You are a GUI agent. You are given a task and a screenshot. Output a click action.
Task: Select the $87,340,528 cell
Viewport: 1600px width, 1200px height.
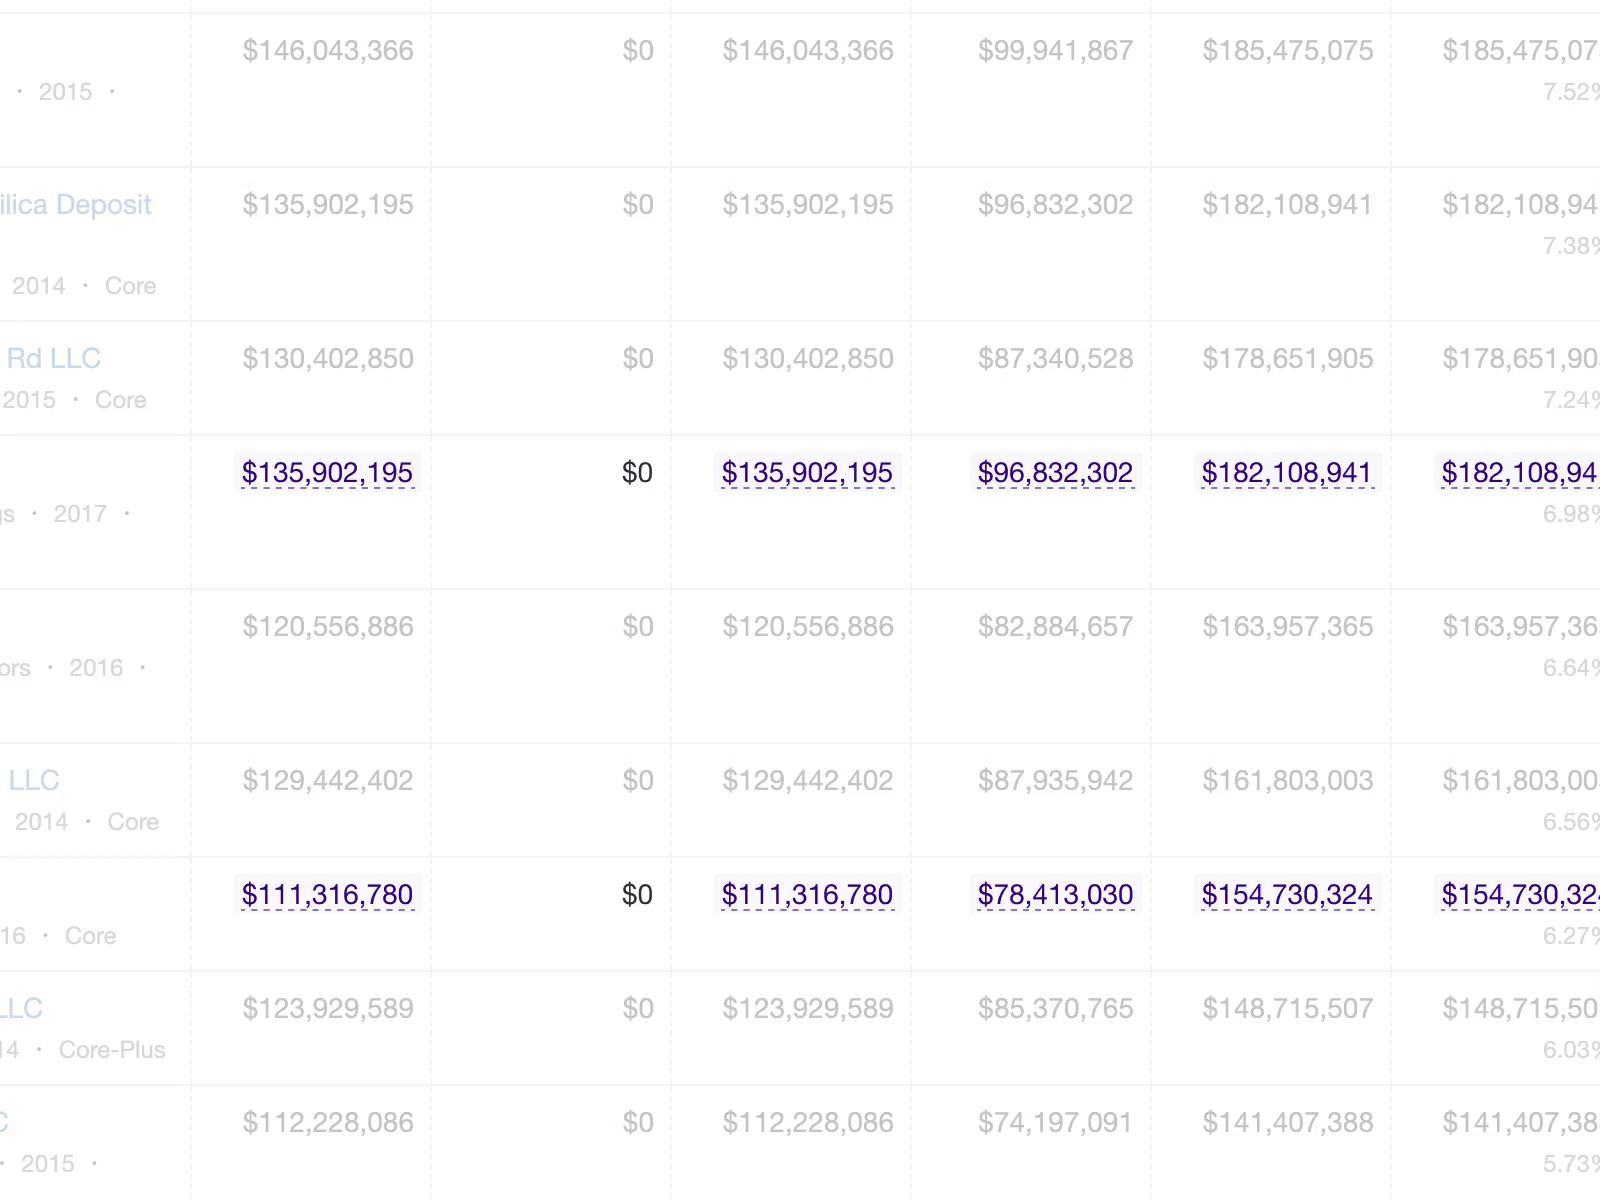click(x=1056, y=359)
